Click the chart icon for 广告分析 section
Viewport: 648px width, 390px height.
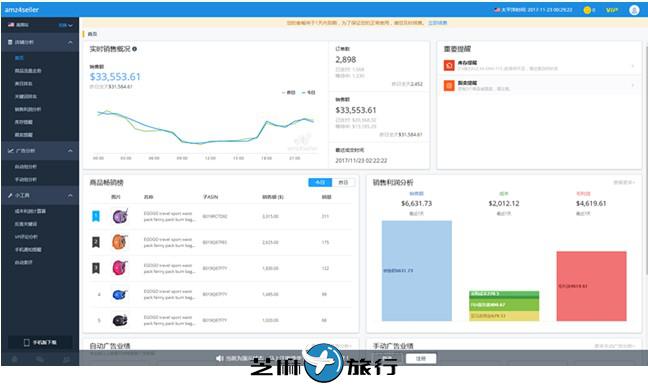click(10, 151)
